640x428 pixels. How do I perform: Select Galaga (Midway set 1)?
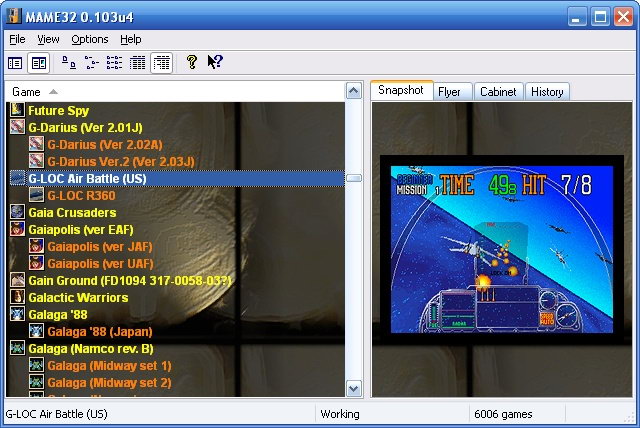coord(109,366)
